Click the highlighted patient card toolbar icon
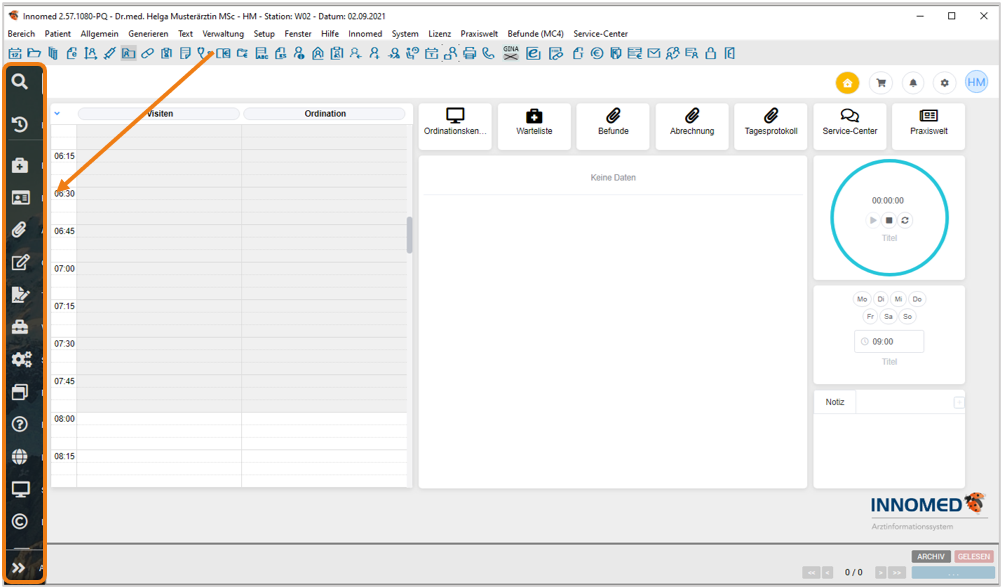Image resolution: width=1002 pixels, height=588 pixels. 128,54
